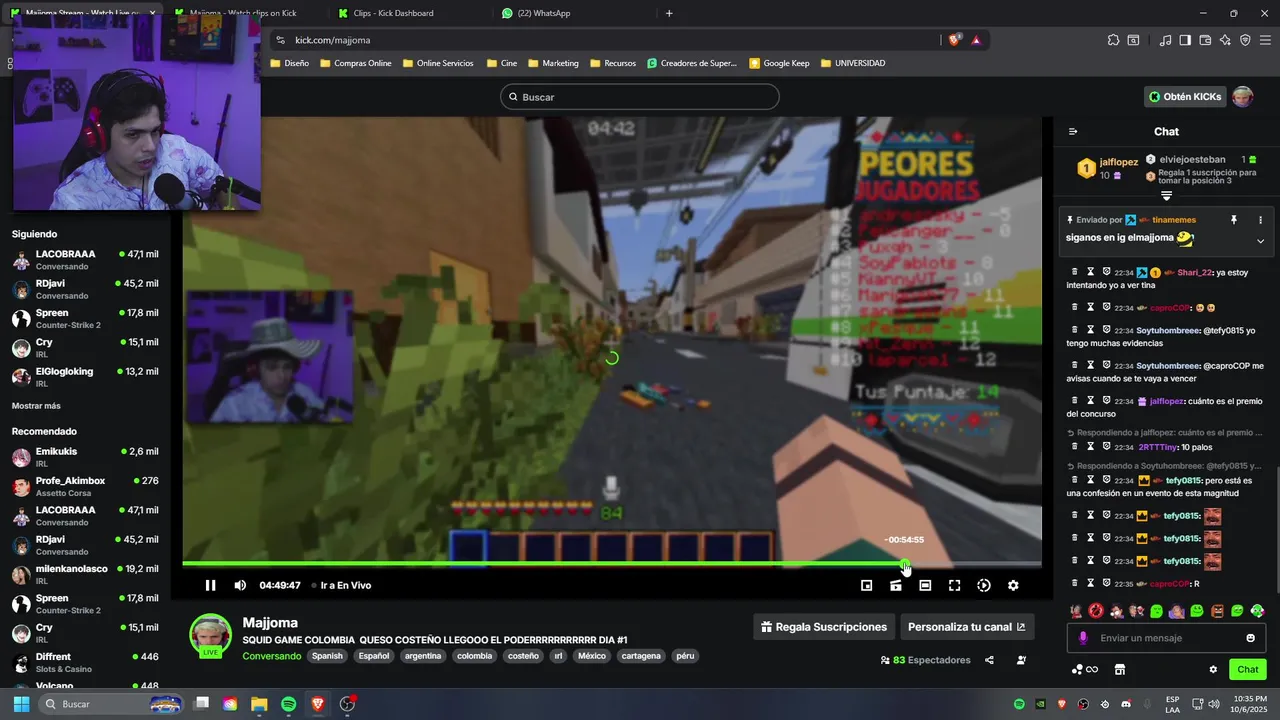The height and width of the screenshot is (720, 1280).
Task: Click the emoji picker smiley icon
Action: [x=1250, y=638]
